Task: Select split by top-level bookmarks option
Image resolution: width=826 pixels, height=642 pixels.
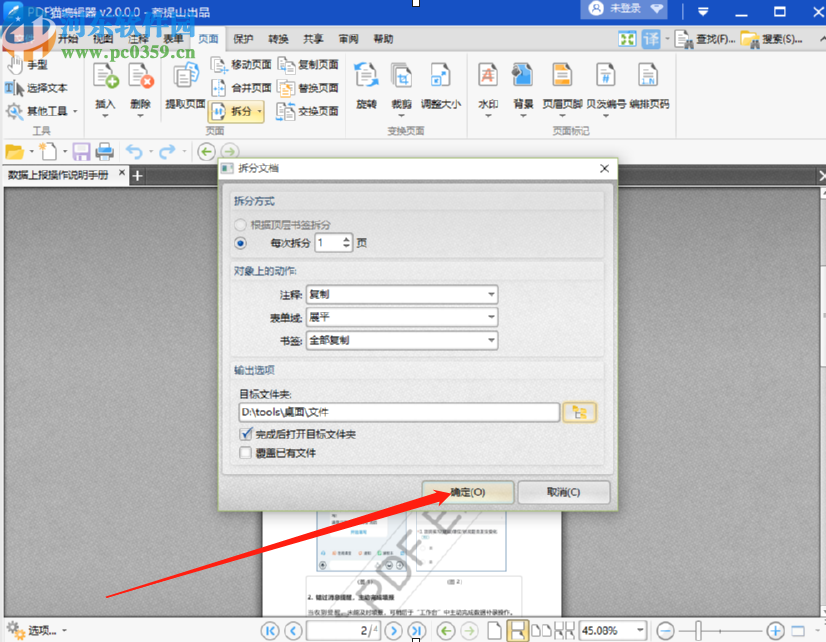Action: [x=240, y=225]
